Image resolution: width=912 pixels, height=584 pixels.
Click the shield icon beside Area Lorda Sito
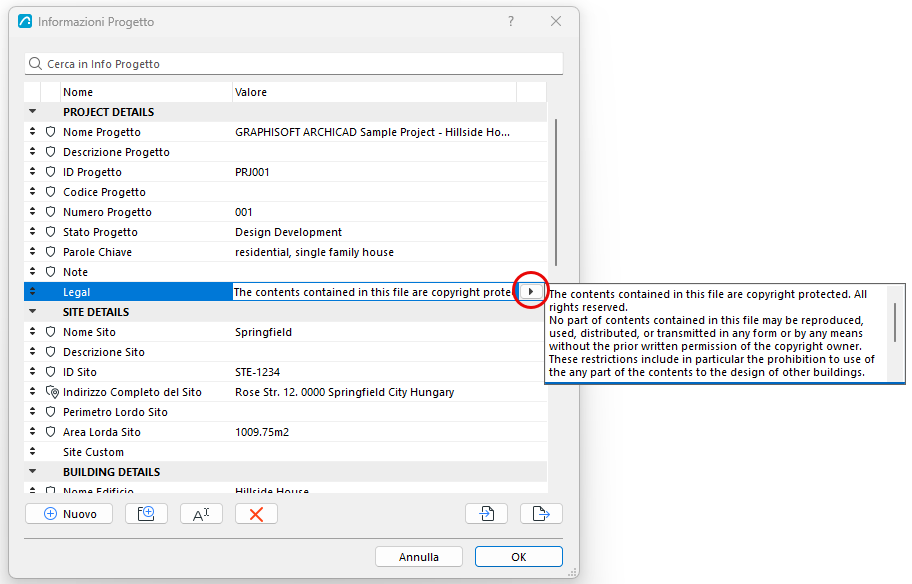point(51,432)
